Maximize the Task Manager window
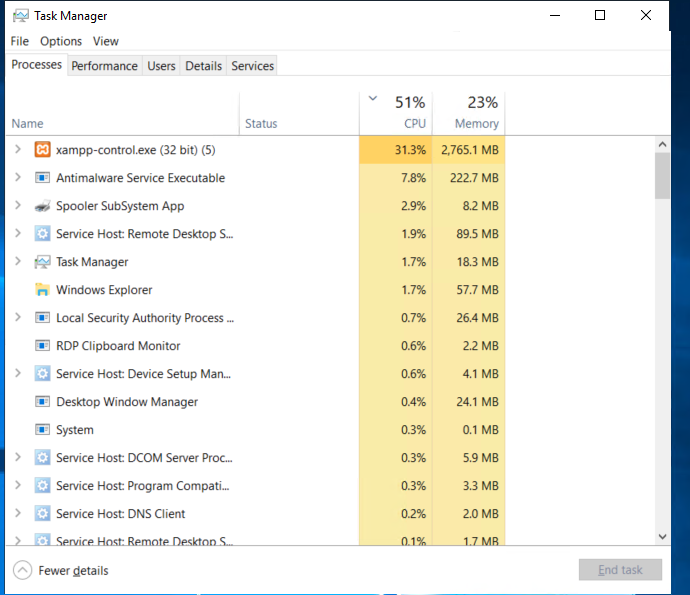Viewport: 690px width, 595px height. pyautogui.click(x=600, y=15)
